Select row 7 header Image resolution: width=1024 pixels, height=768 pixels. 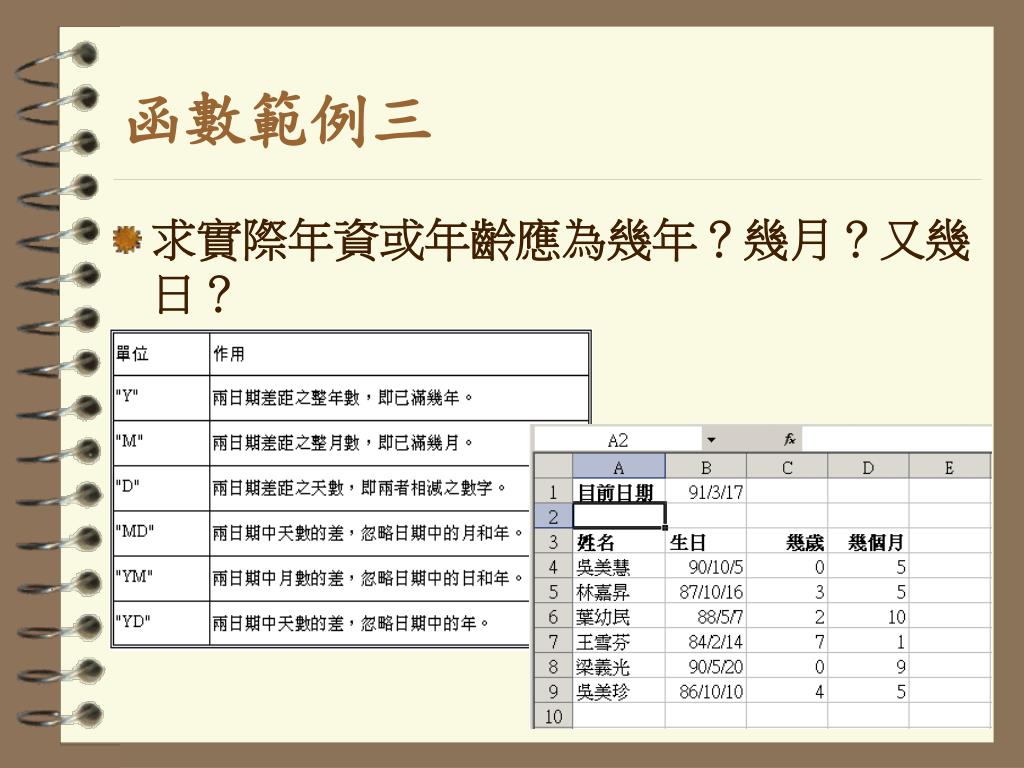(x=553, y=641)
